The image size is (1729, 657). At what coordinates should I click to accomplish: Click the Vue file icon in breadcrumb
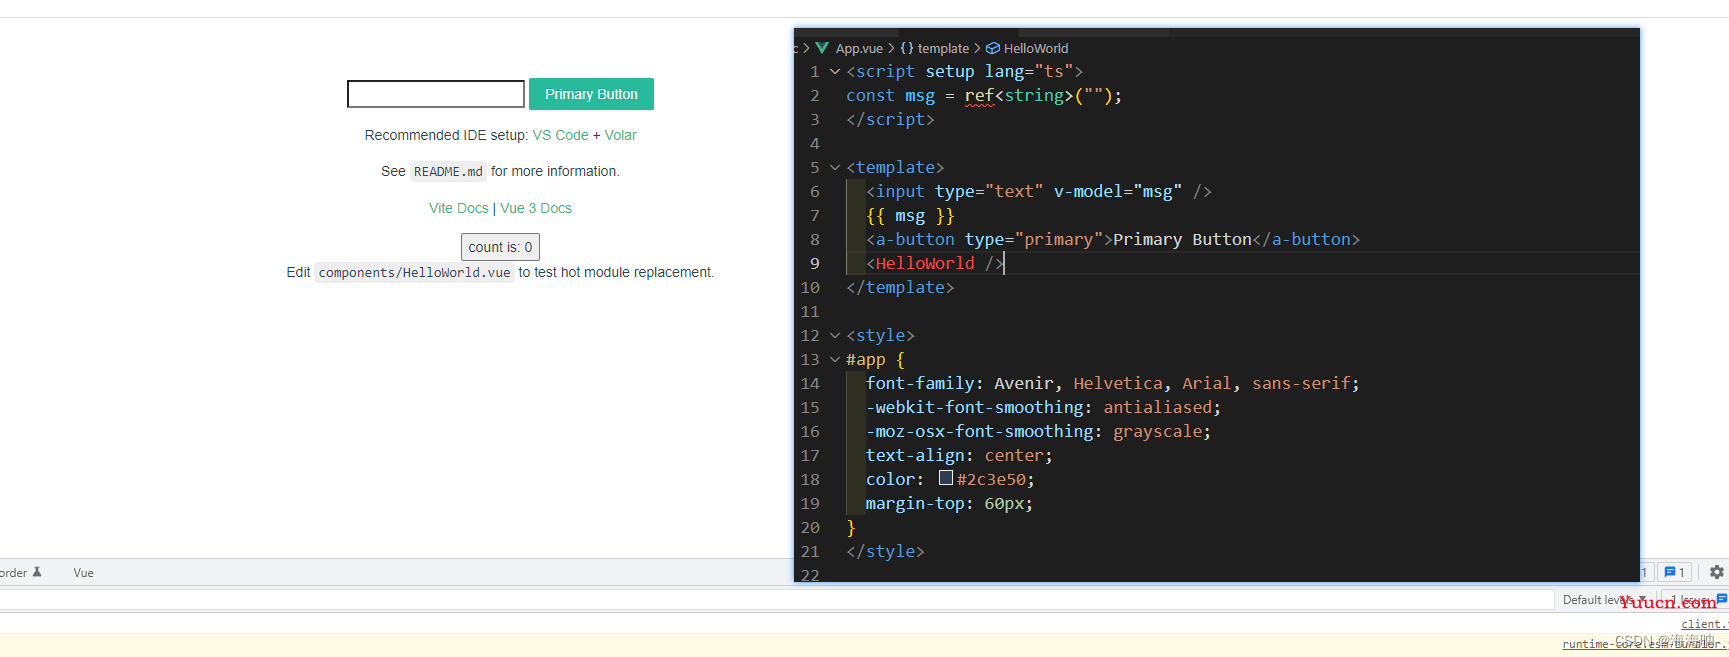[822, 48]
